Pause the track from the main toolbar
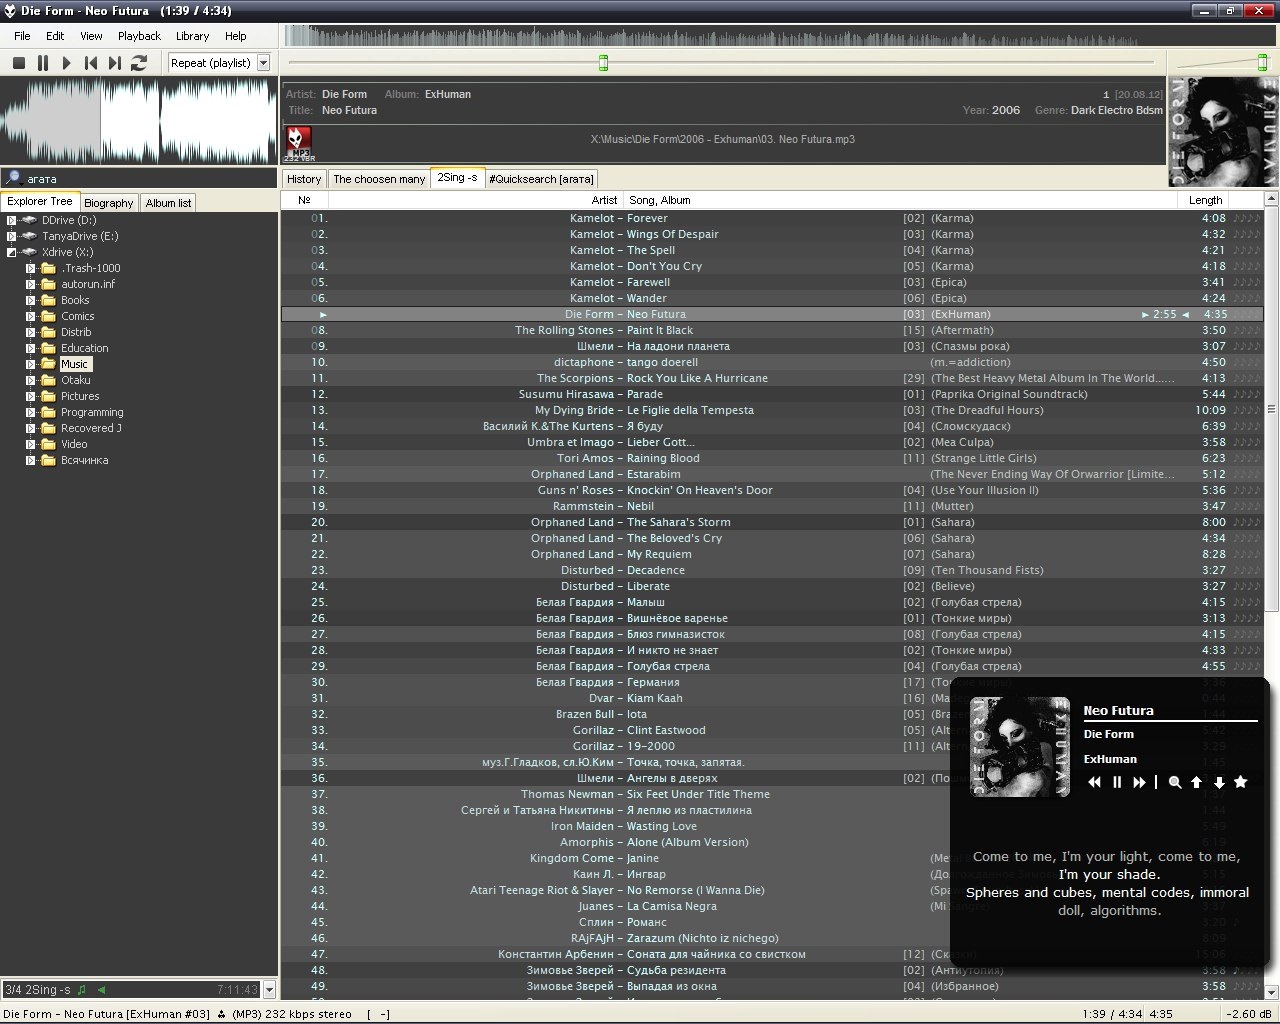This screenshot has height=1024, width=1280. [x=43, y=63]
